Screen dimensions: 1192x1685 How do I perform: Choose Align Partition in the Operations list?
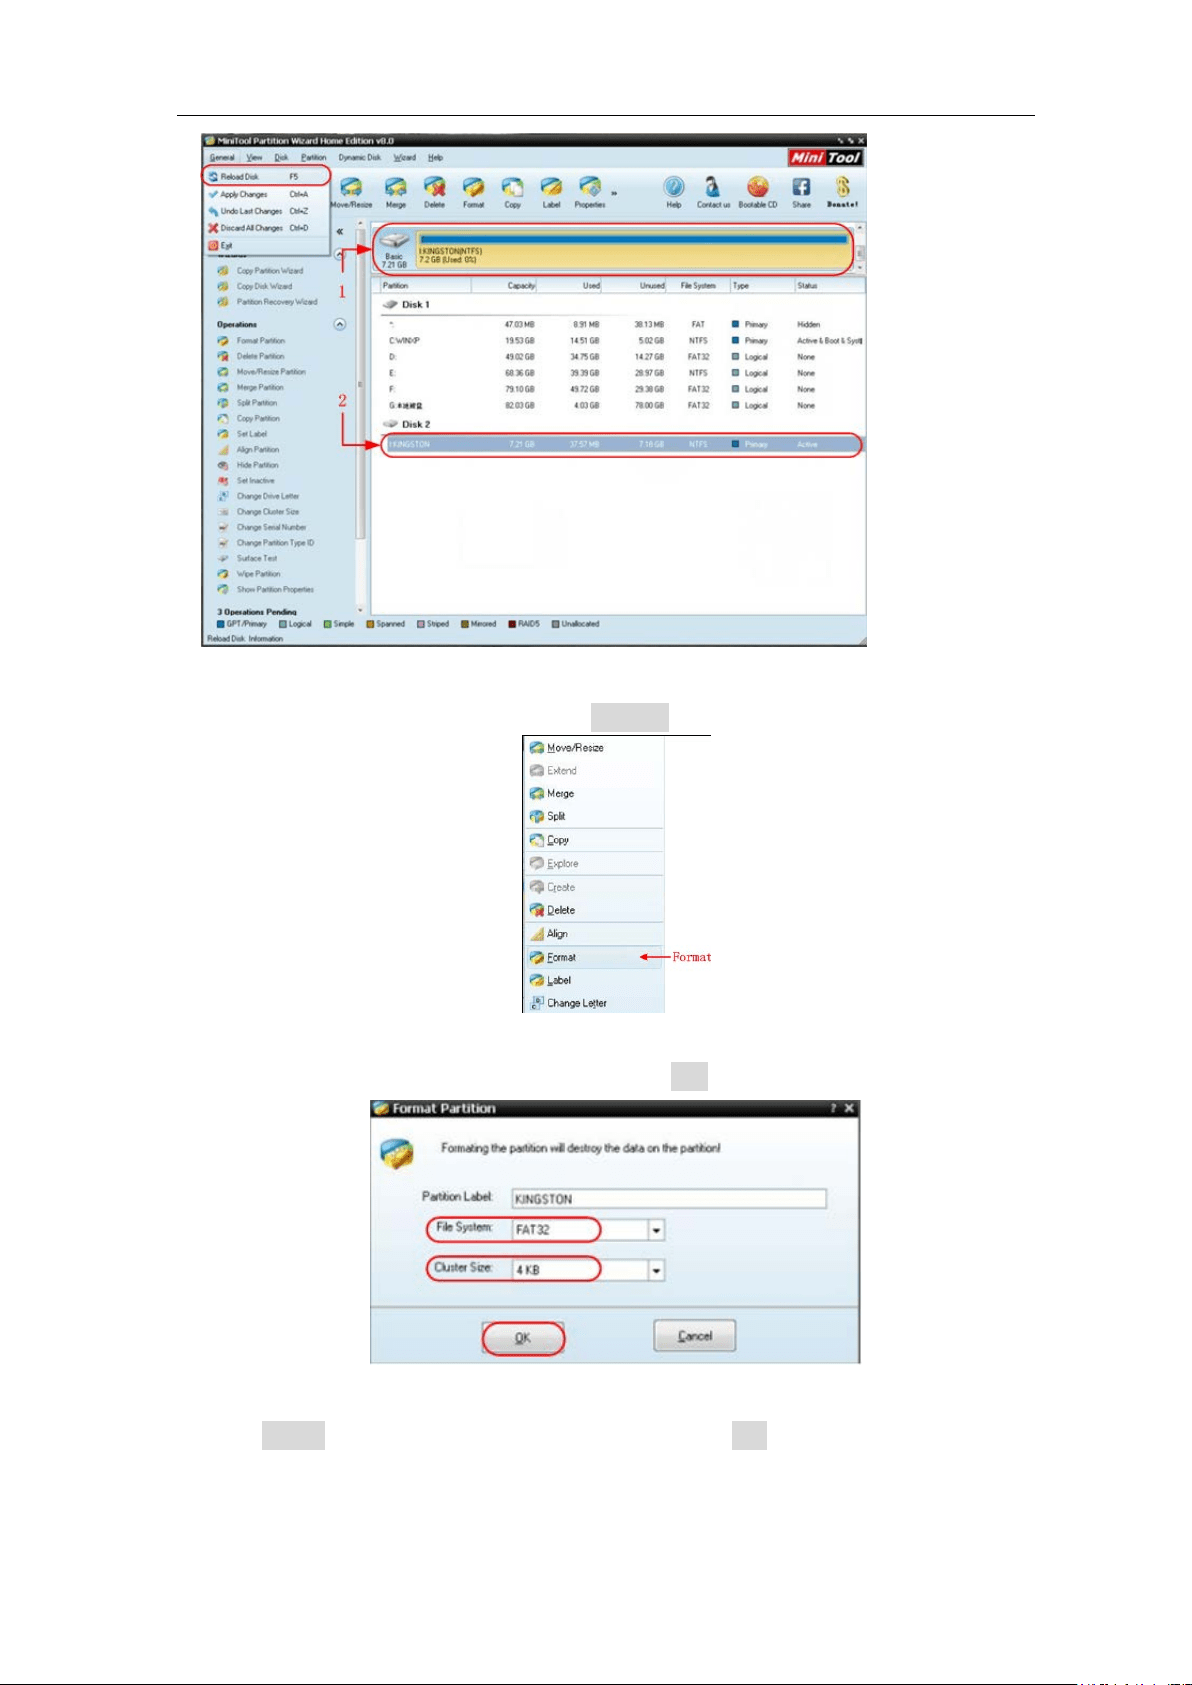pyautogui.click(x=248, y=449)
